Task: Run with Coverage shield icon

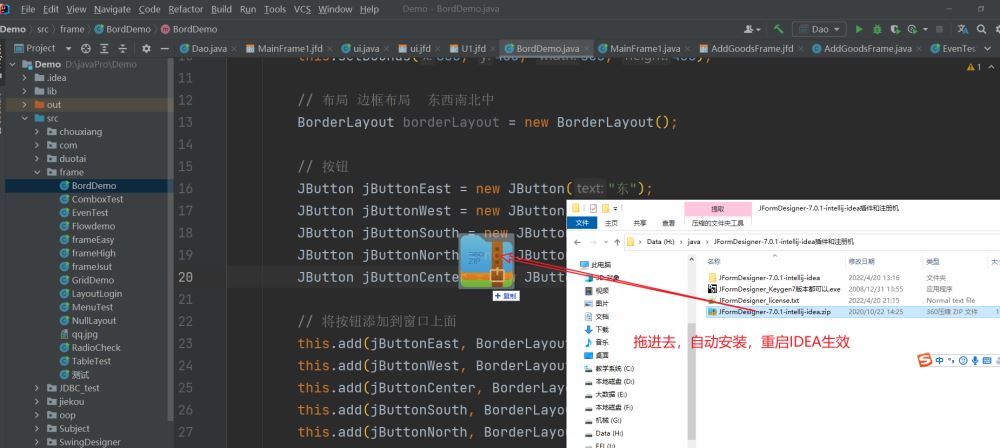Action: (x=896, y=29)
